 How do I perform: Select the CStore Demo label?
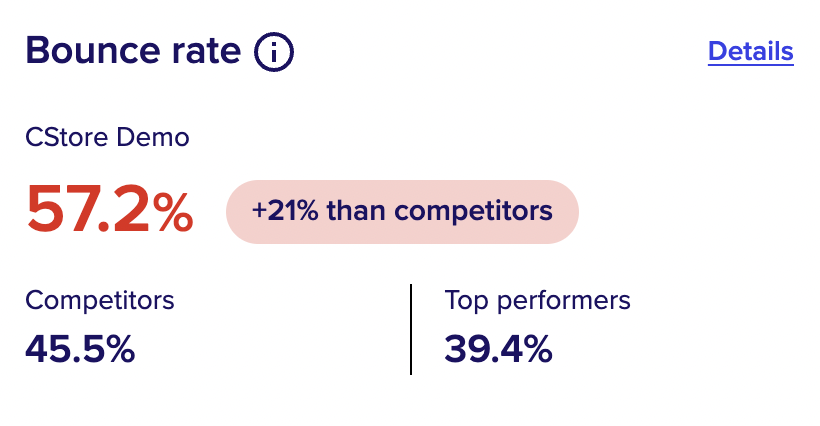[107, 137]
